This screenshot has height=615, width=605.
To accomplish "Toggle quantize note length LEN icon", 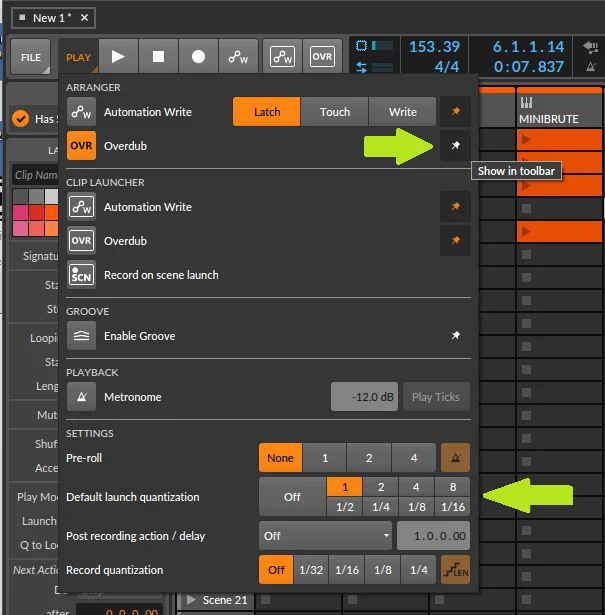I will point(455,570).
